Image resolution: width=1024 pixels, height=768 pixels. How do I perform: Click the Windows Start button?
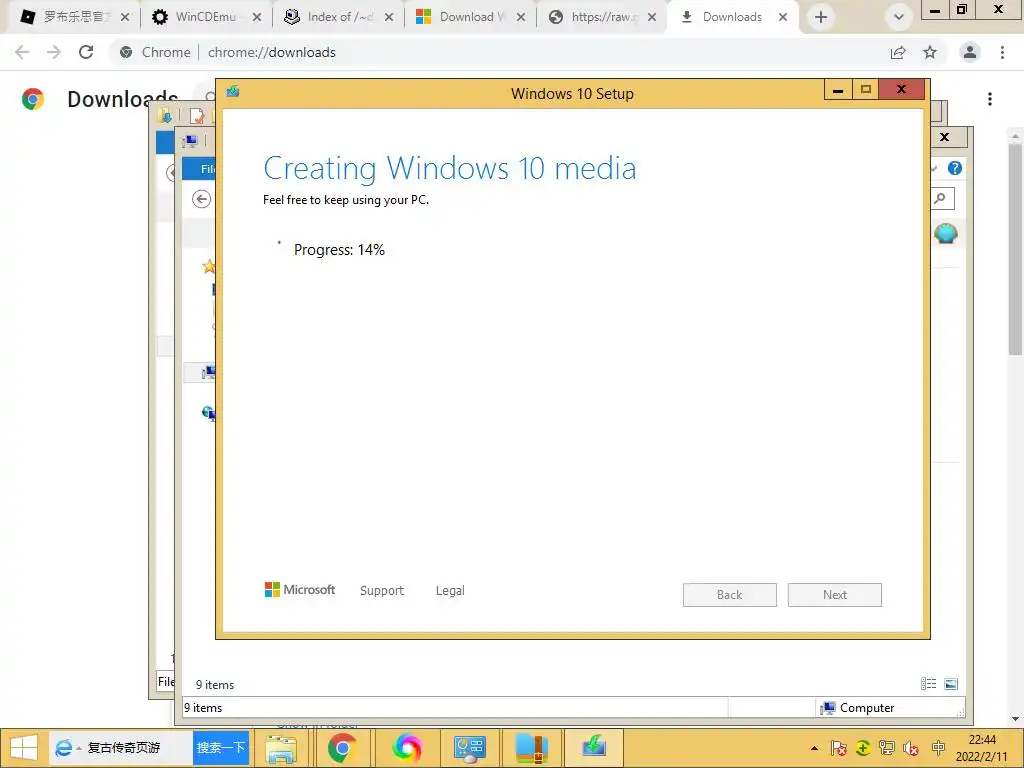[24, 748]
